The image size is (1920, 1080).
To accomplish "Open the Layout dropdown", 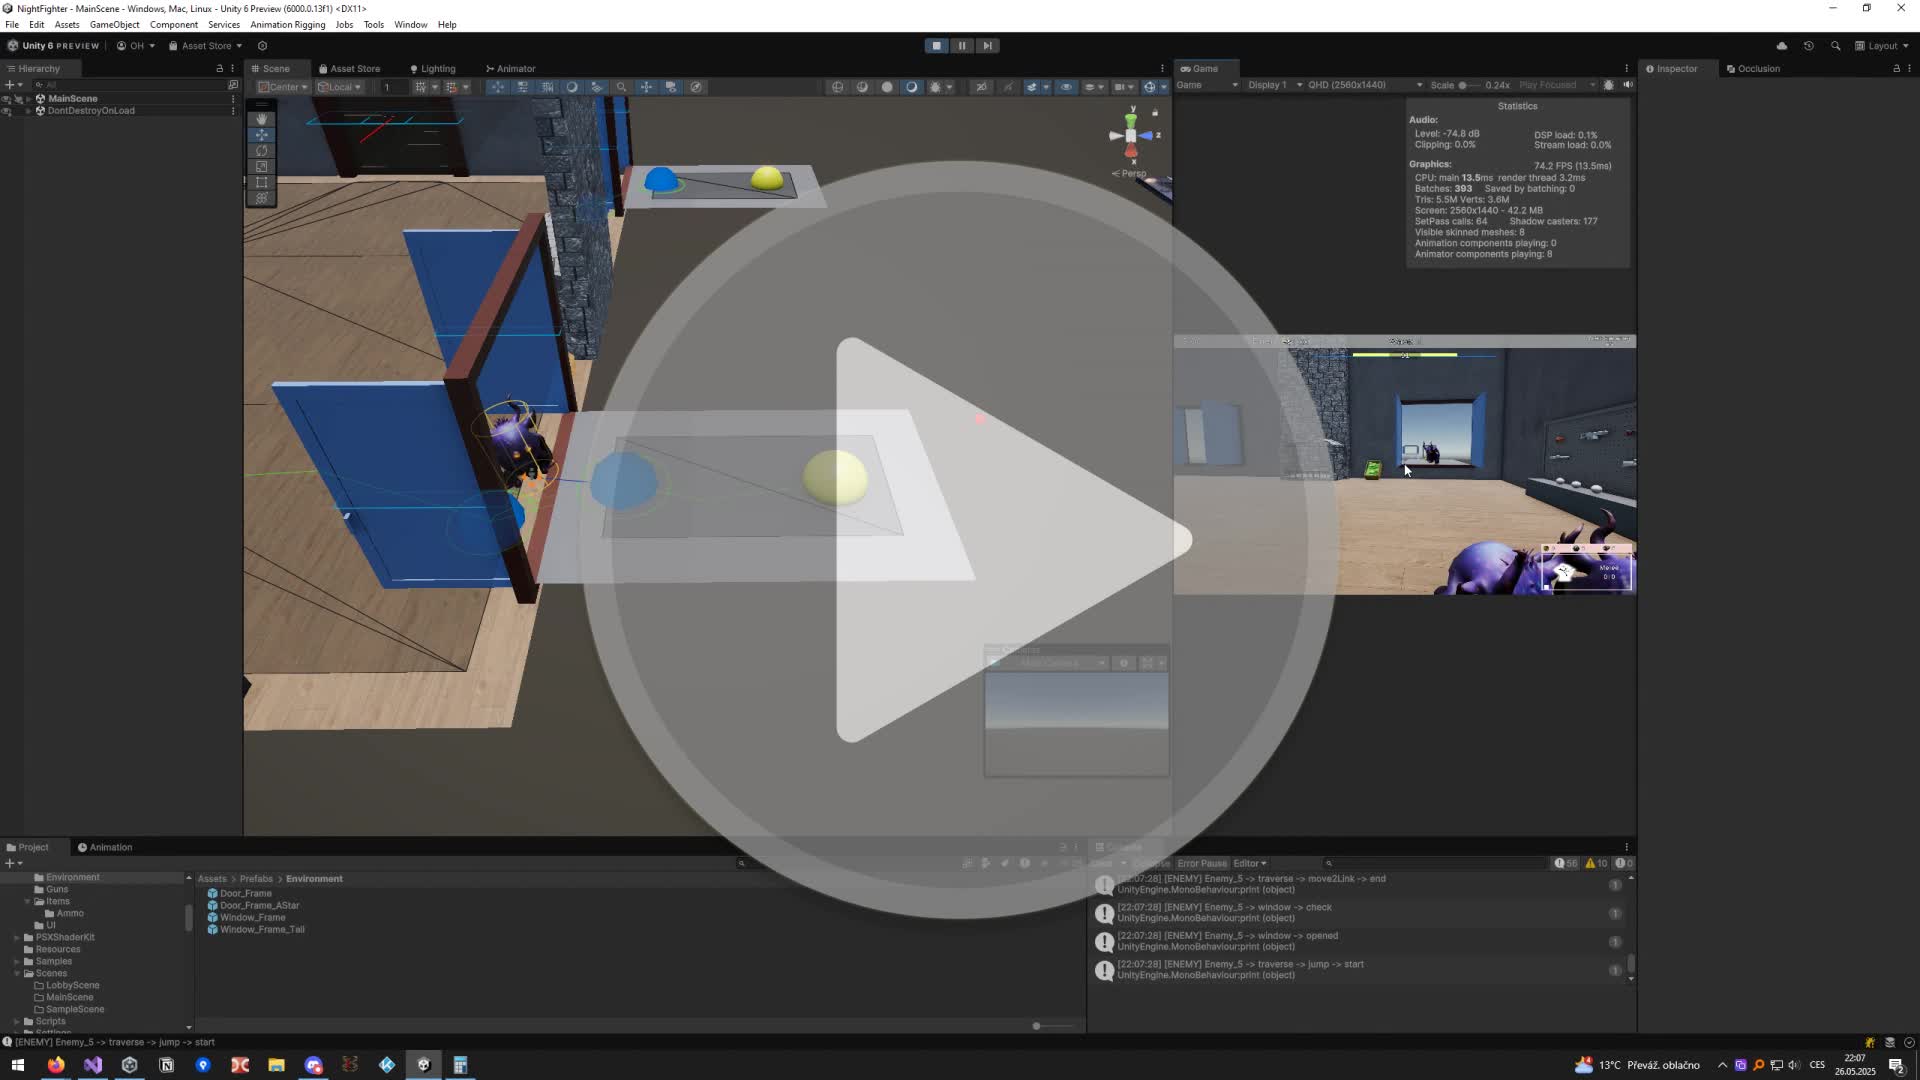I will click(1882, 46).
